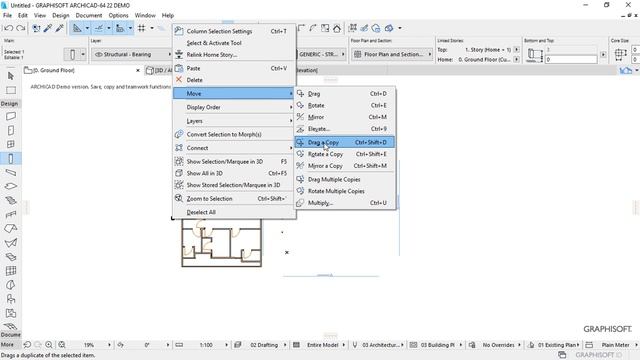Select the Marquee tool in toolbox
Viewport: 640px width, 360px height.
tap(11, 90)
